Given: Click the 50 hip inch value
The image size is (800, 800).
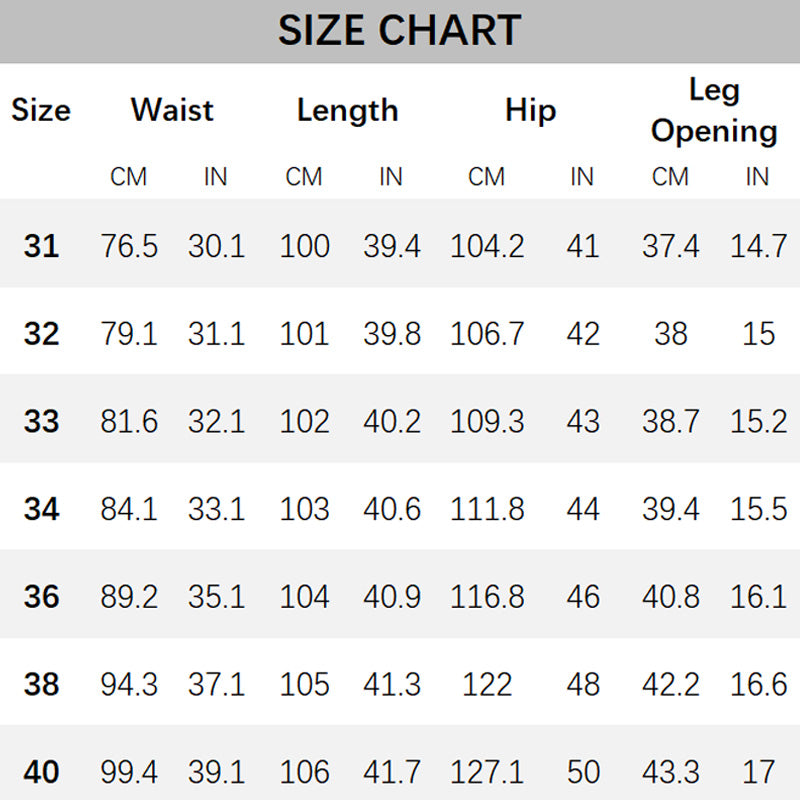Looking at the screenshot, I should click(x=582, y=772).
